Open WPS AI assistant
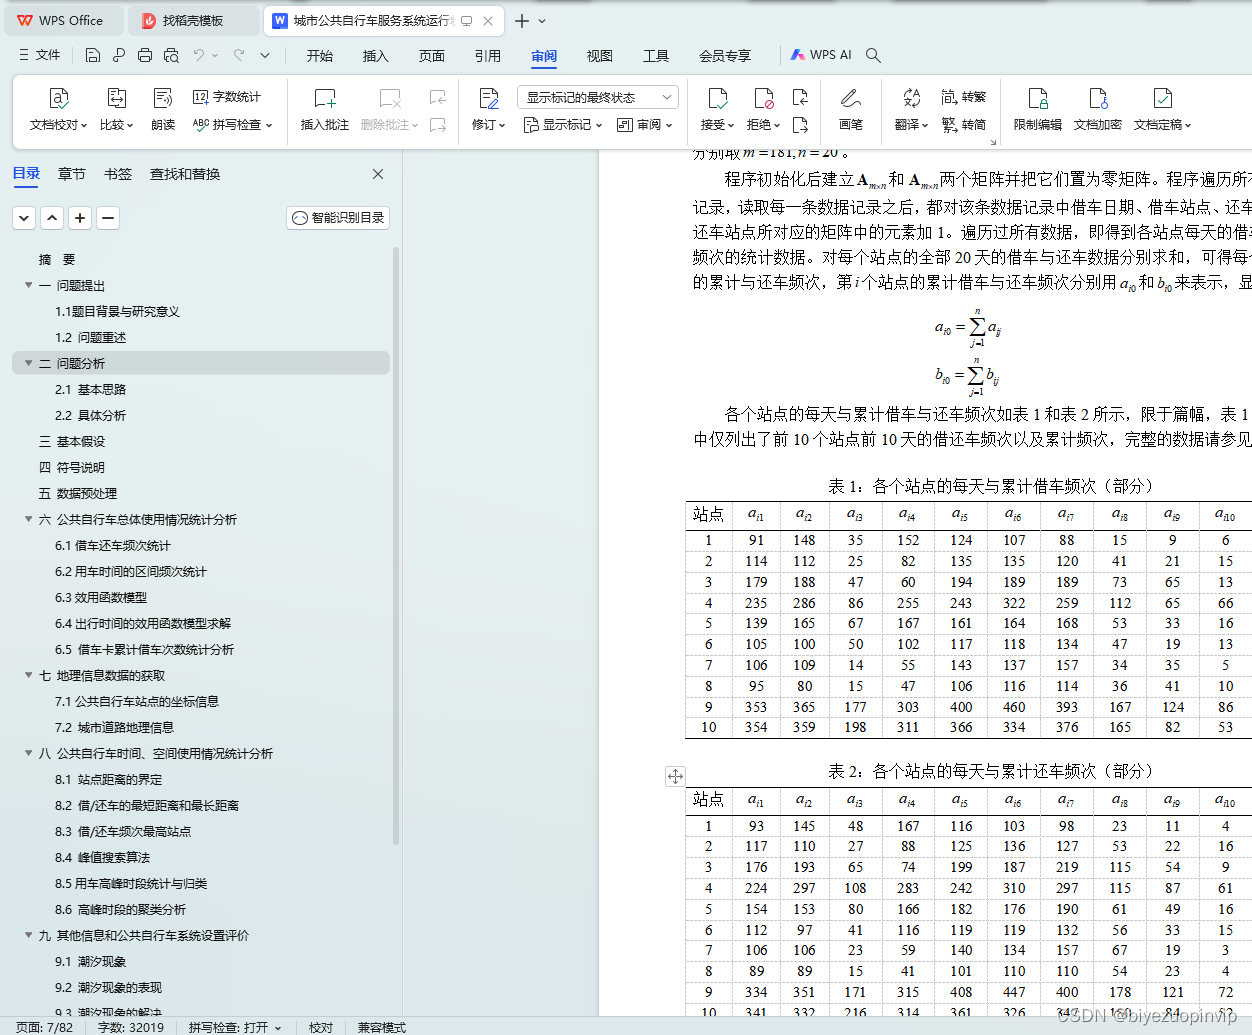The height and width of the screenshot is (1035, 1252). (821, 55)
